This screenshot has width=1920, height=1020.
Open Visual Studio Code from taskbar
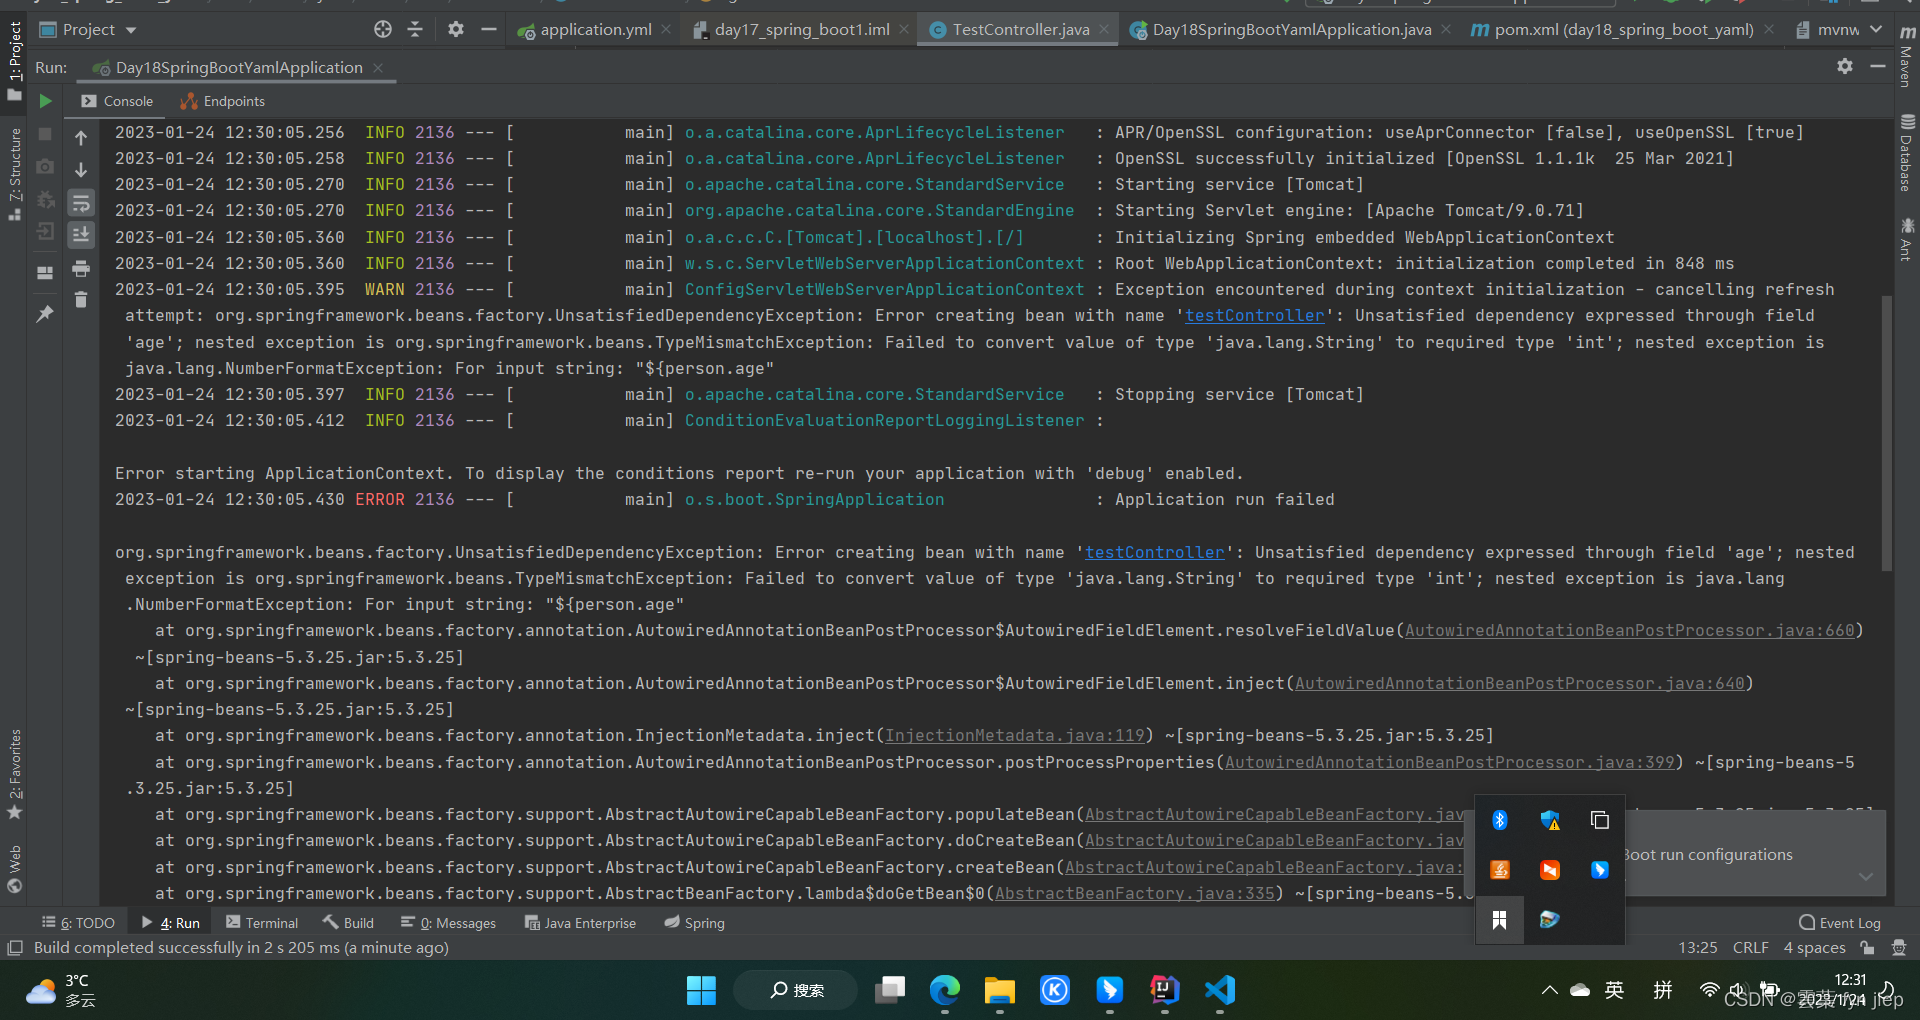[x=1220, y=990]
